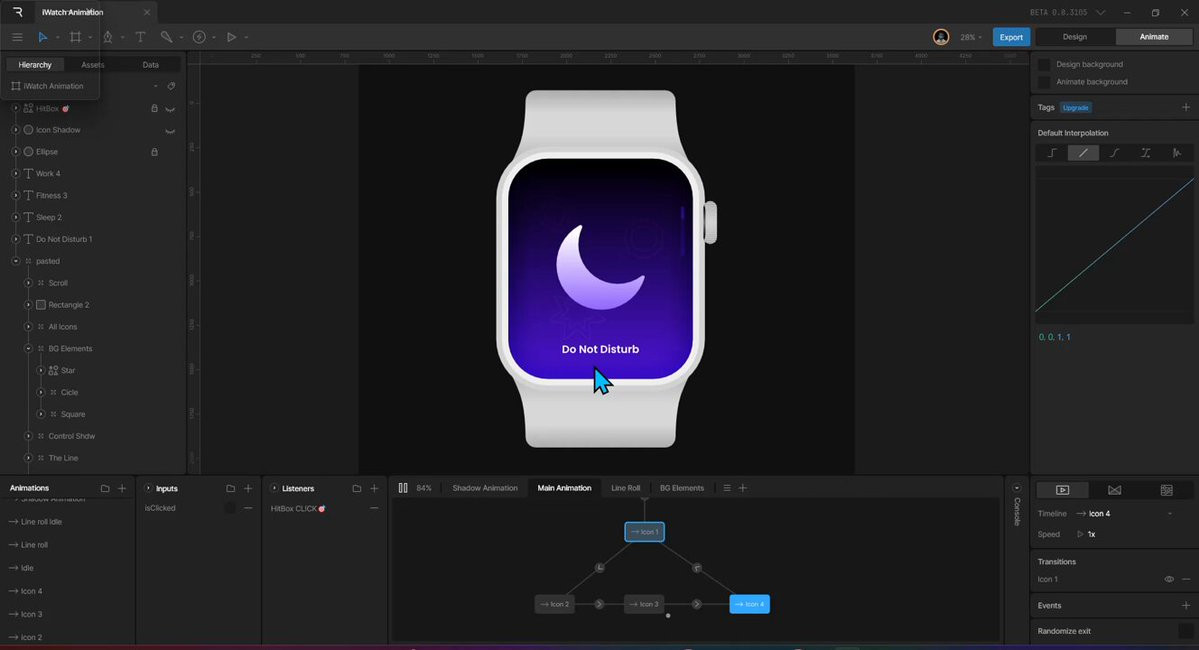This screenshot has width=1199, height=650.
Task: Switch to the third state type icon
Action: click(x=1166, y=490)
